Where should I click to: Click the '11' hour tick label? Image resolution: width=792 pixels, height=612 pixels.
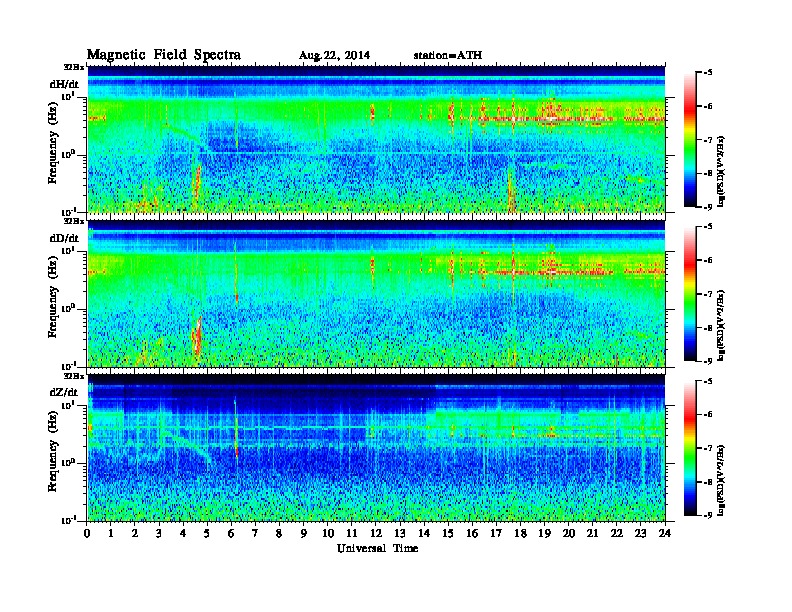[352, 533]
